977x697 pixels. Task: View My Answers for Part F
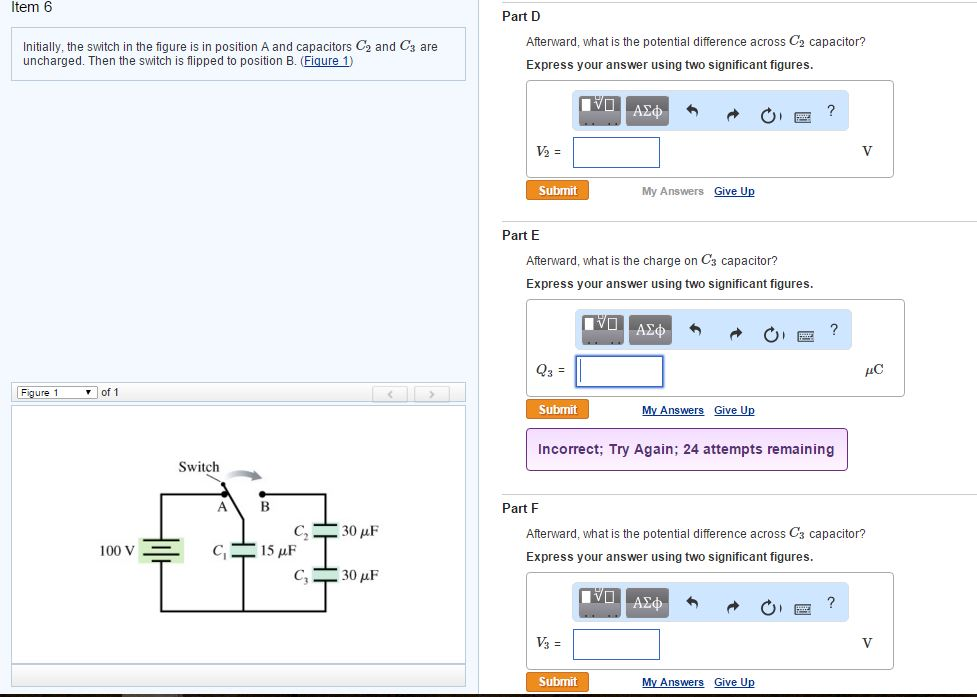(672, 682)
